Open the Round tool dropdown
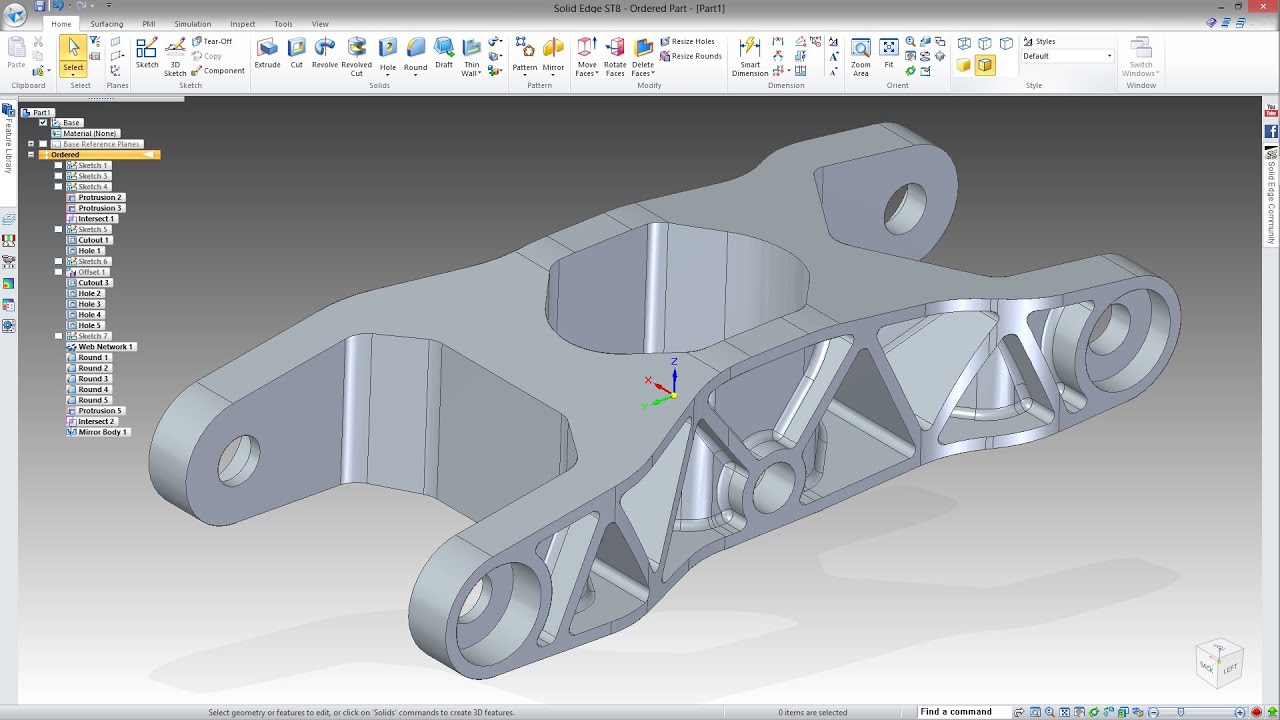The height and width of the screenshot is (720, 1280). pos(416,74)
